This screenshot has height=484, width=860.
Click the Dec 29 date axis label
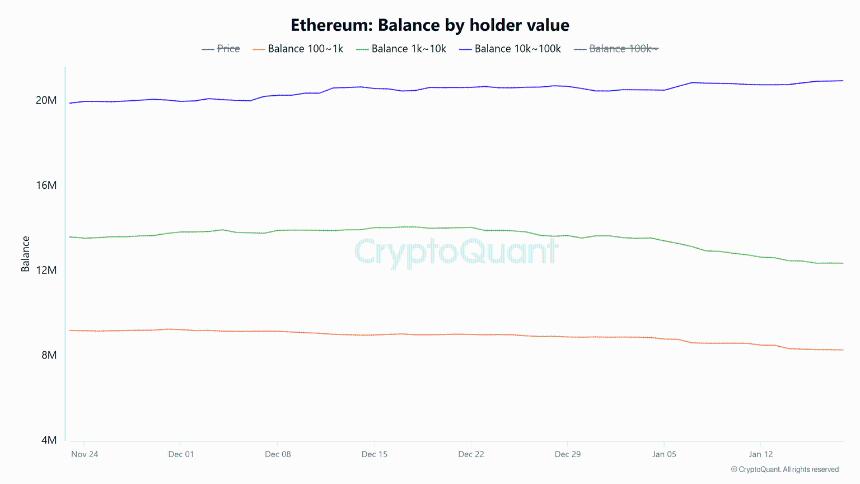(x=567, y=454)
